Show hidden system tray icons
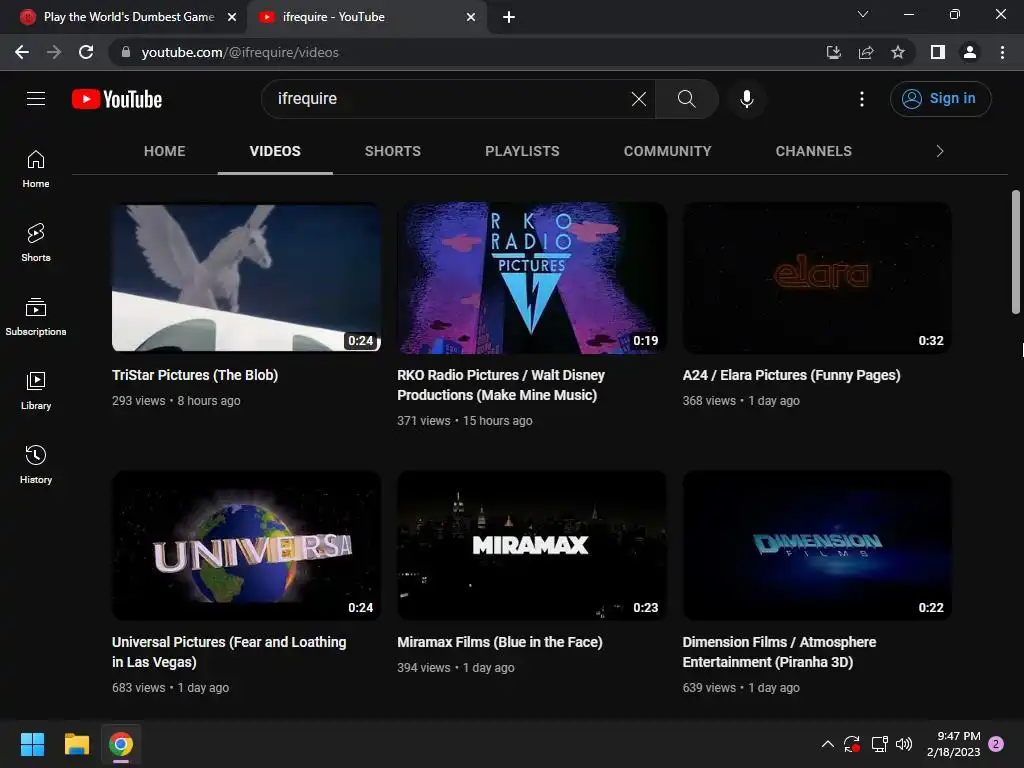Image resolution: width=1024 pixels, height=768 pixels. (827, 744)
